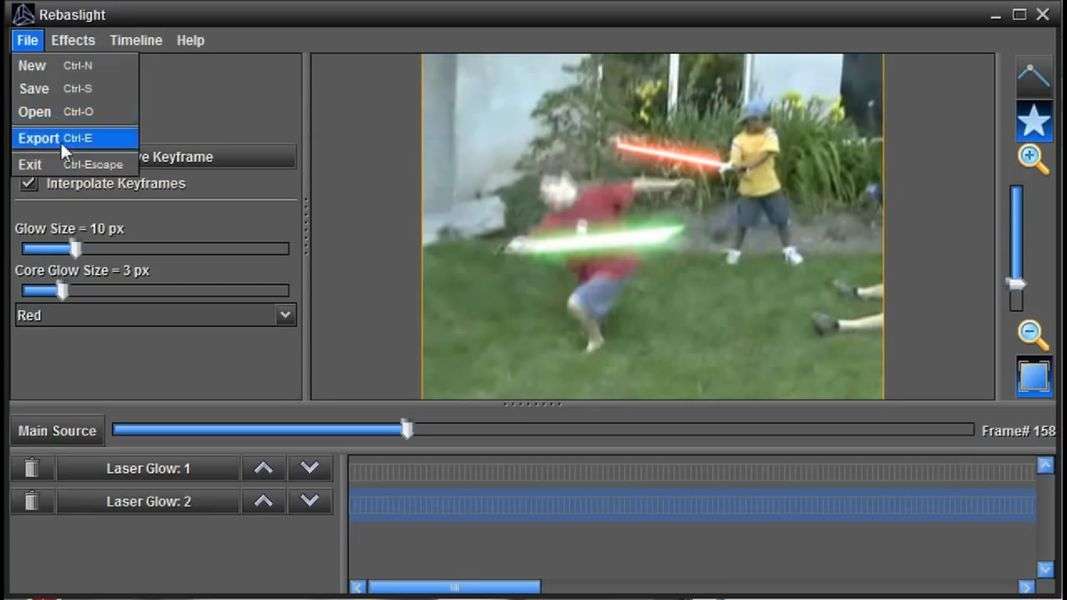
Task: Move Laser Glow: 2 down
Action: click(310, 501)
